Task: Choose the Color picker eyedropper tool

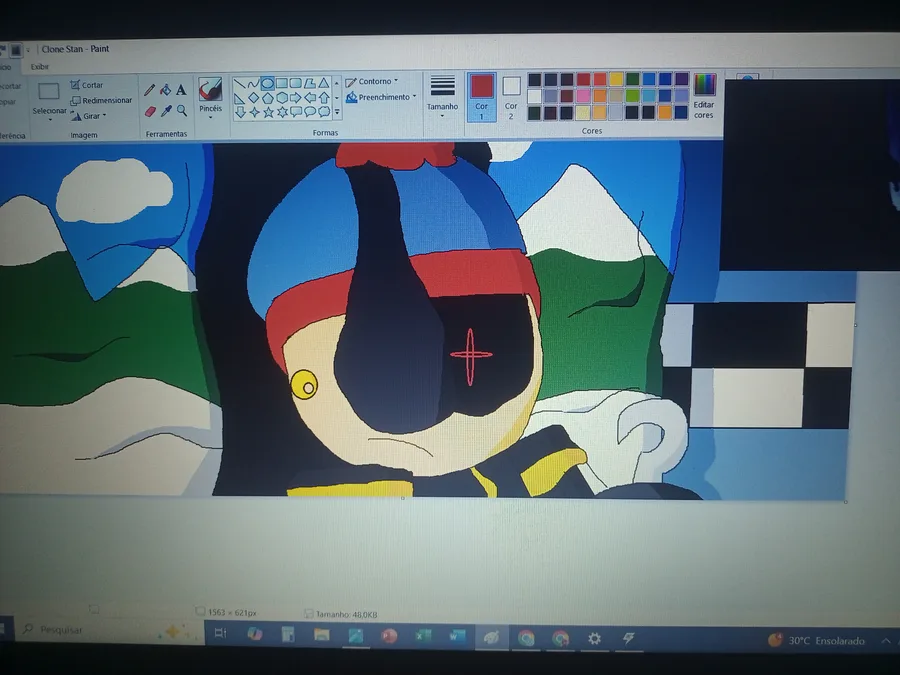Action: point(166,111)
